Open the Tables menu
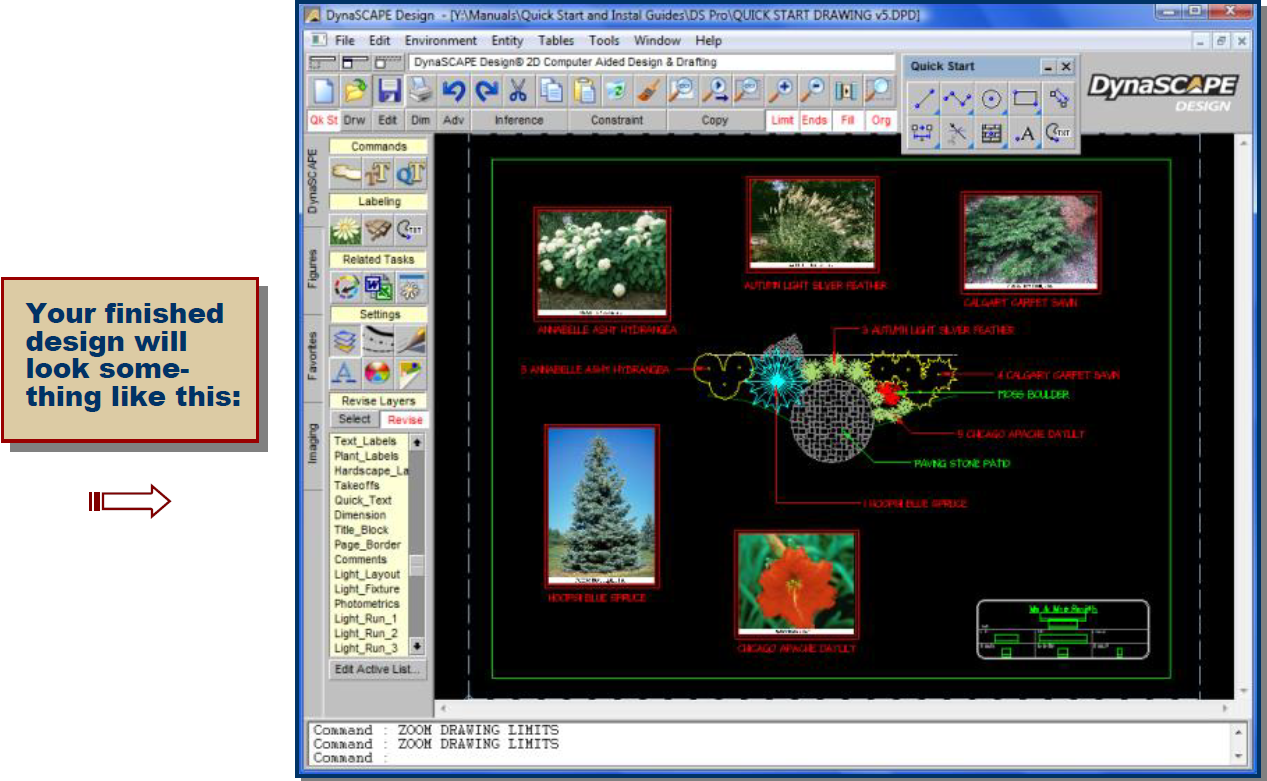Screen dimensions: 1267x781 pyautogui.click(x=556, y=41)
